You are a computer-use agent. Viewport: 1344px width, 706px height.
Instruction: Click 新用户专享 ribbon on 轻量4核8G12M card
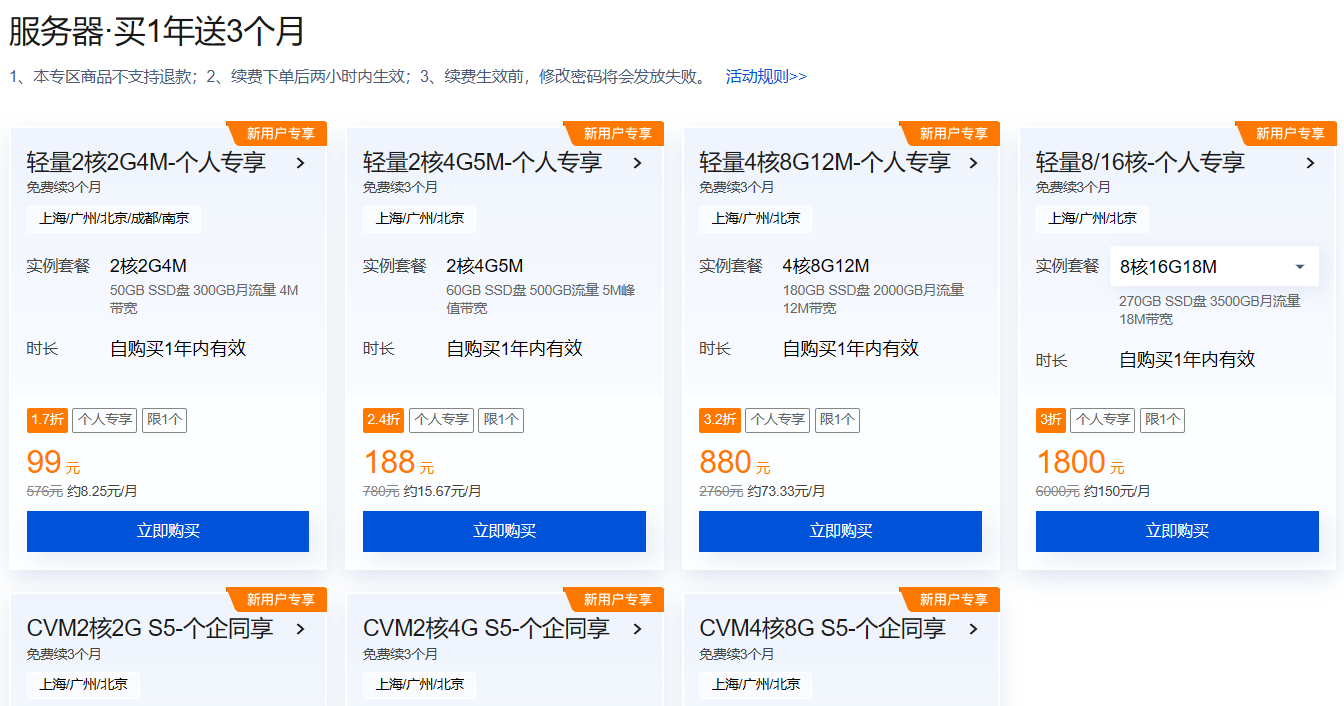click(952, 133)
